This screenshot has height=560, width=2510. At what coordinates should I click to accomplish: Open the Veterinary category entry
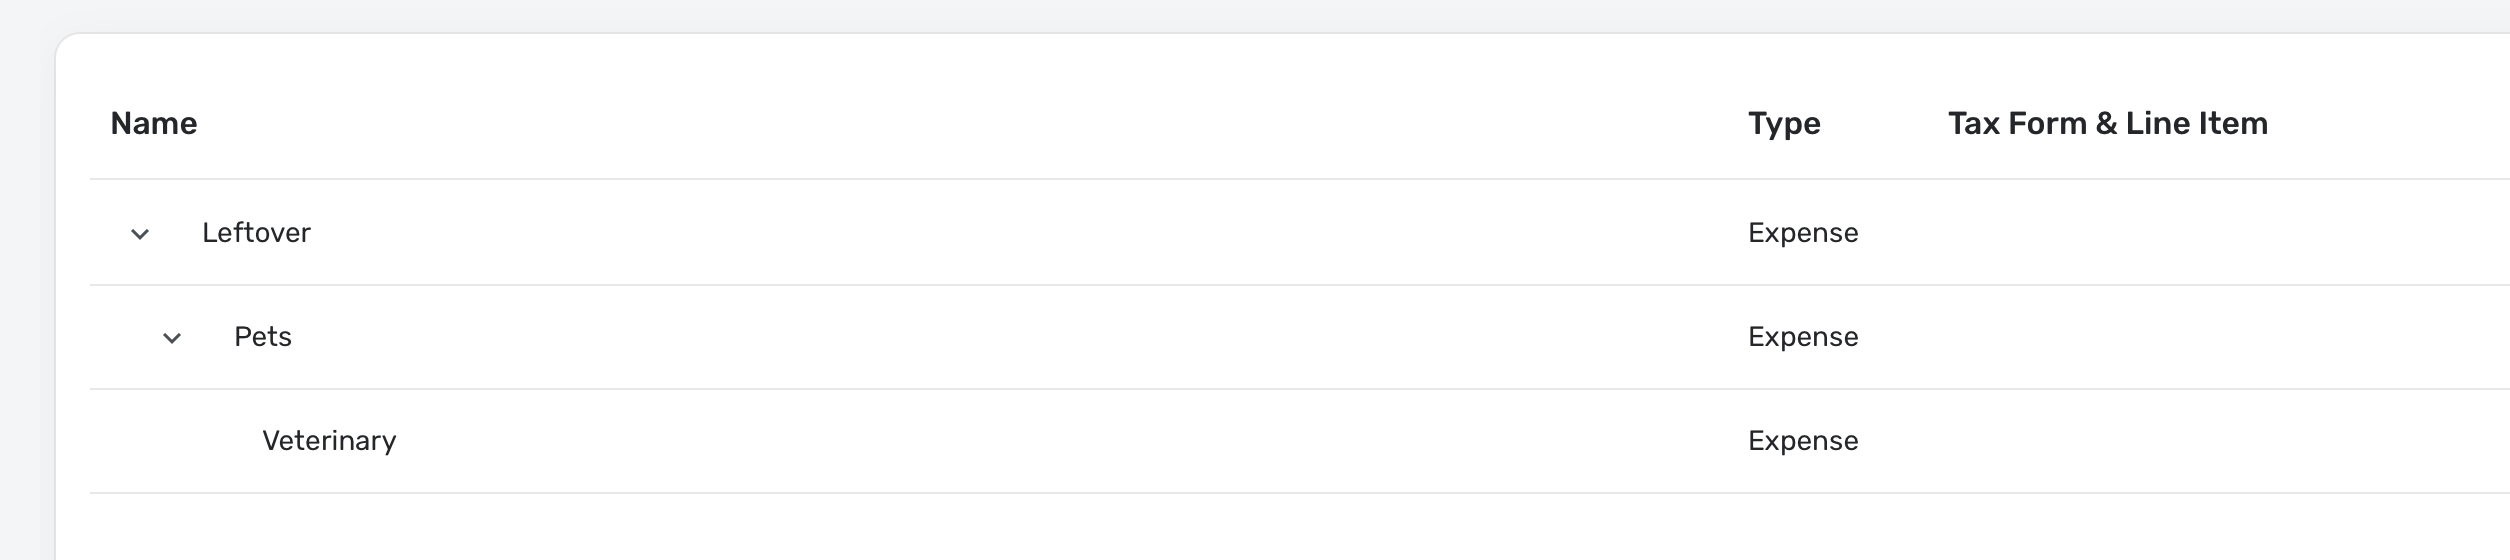329,441
